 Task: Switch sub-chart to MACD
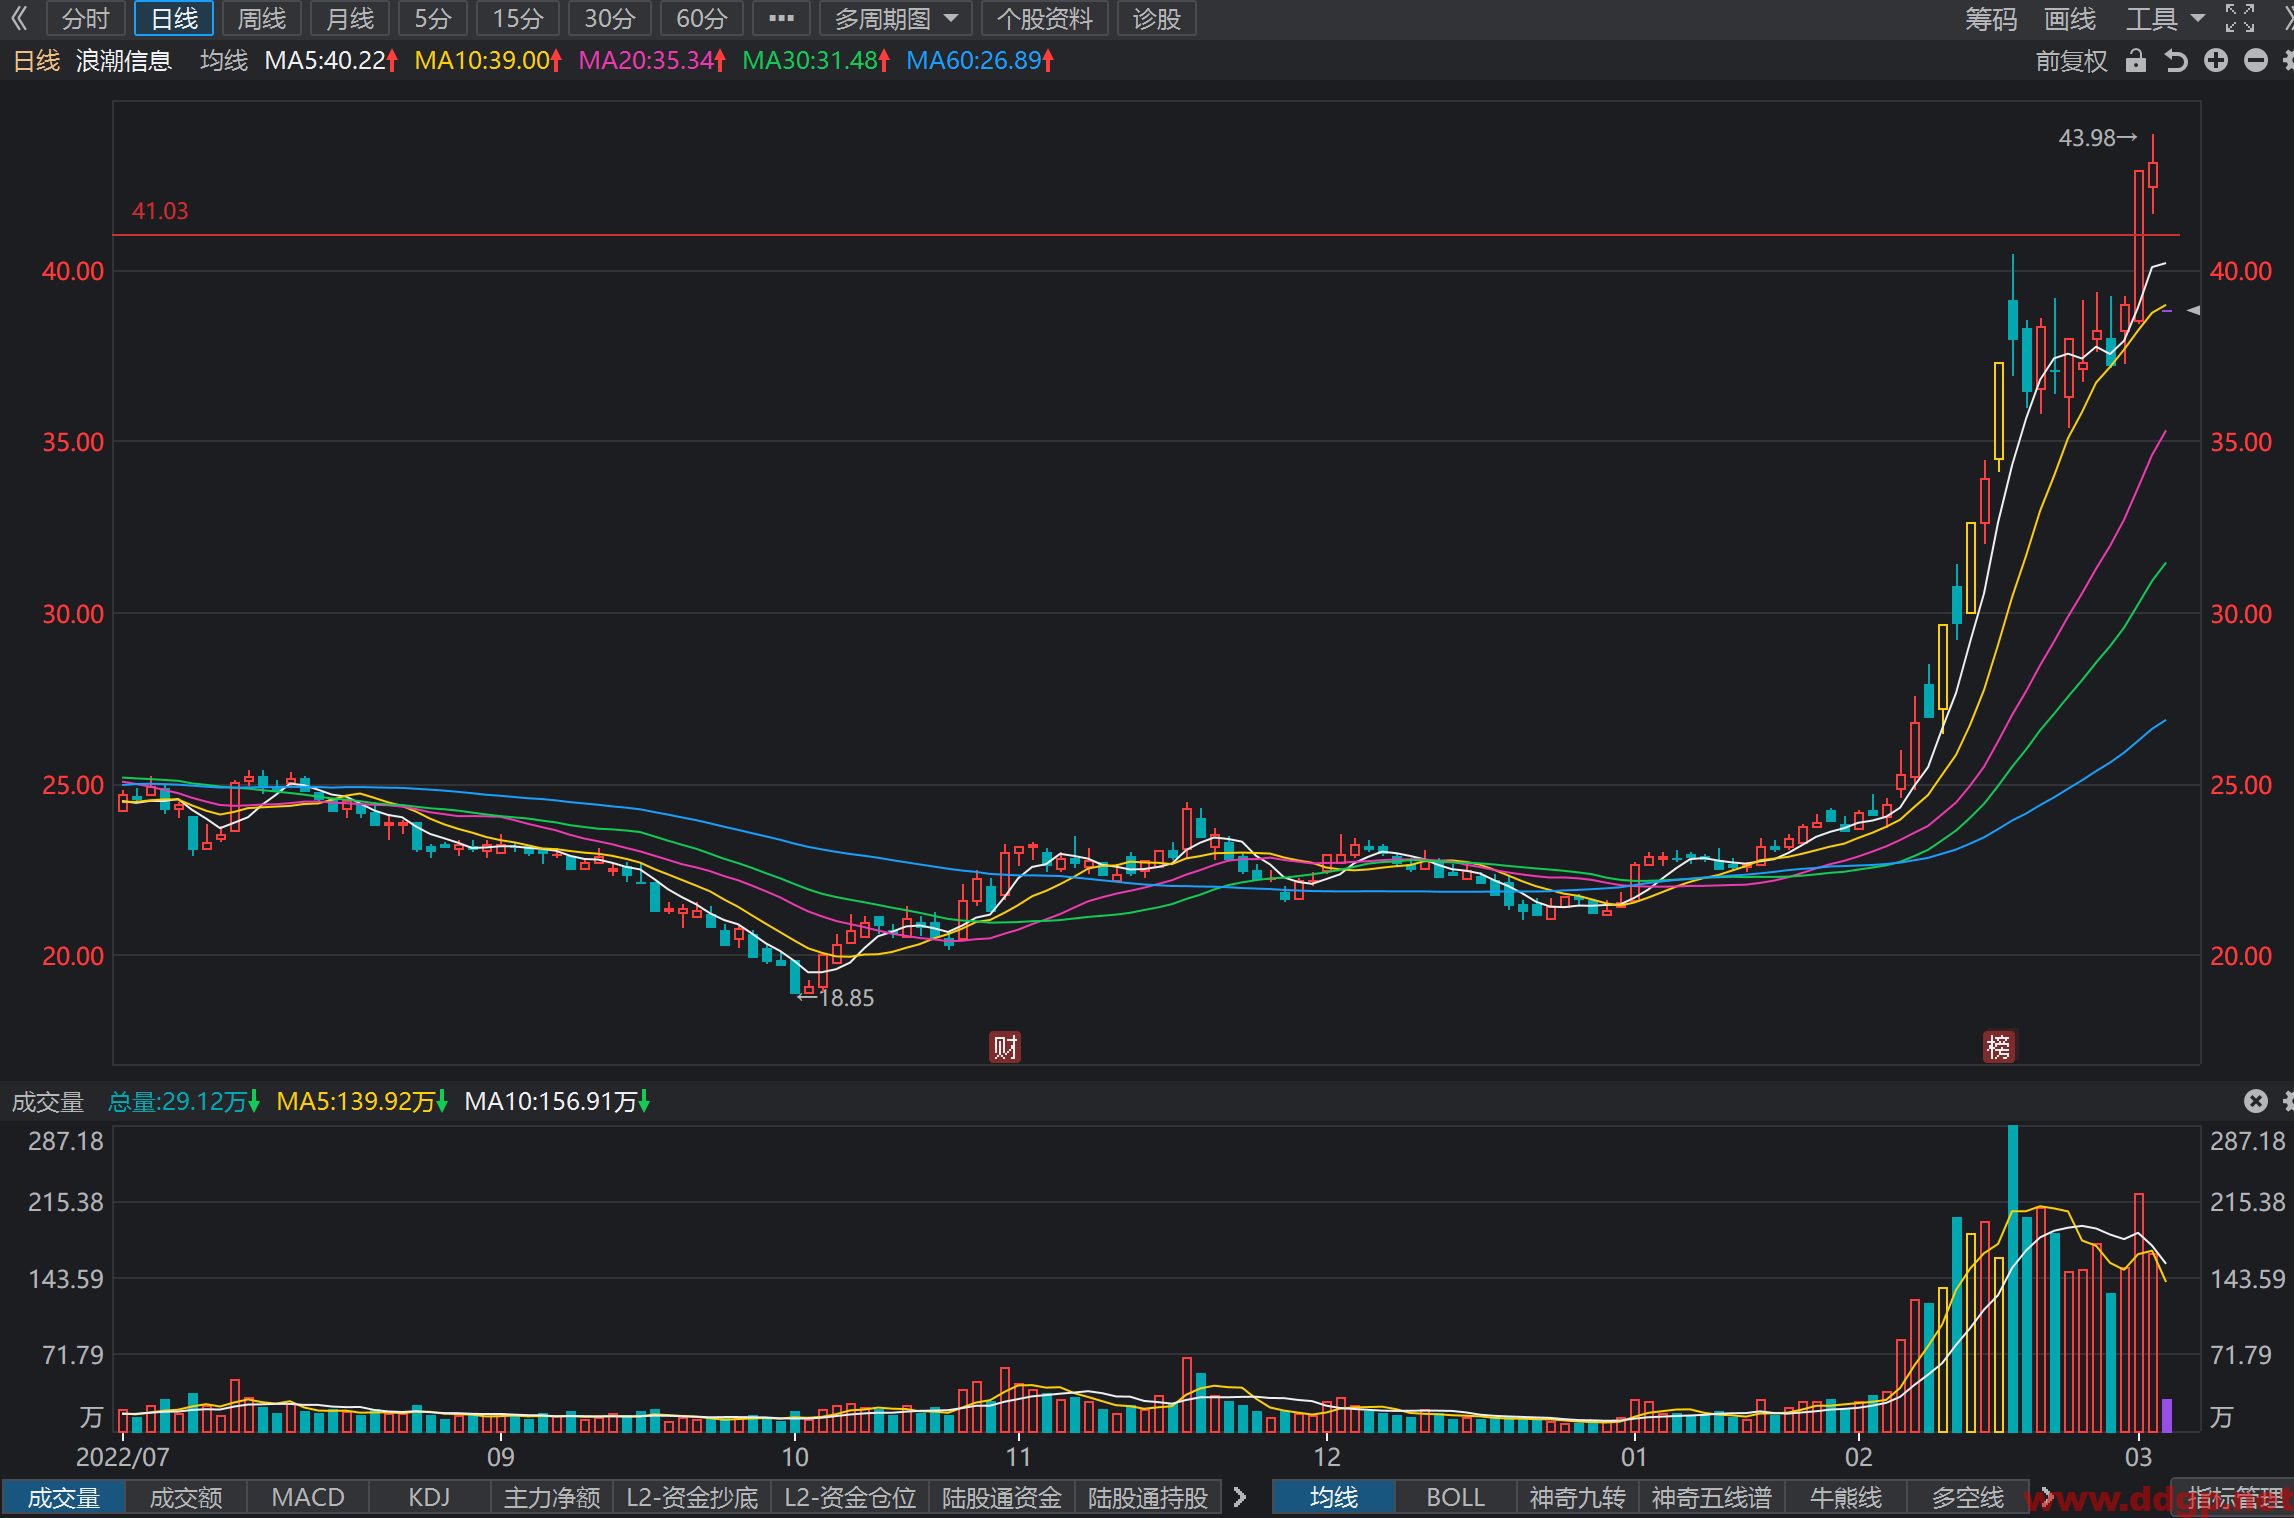click(308, 1498)
